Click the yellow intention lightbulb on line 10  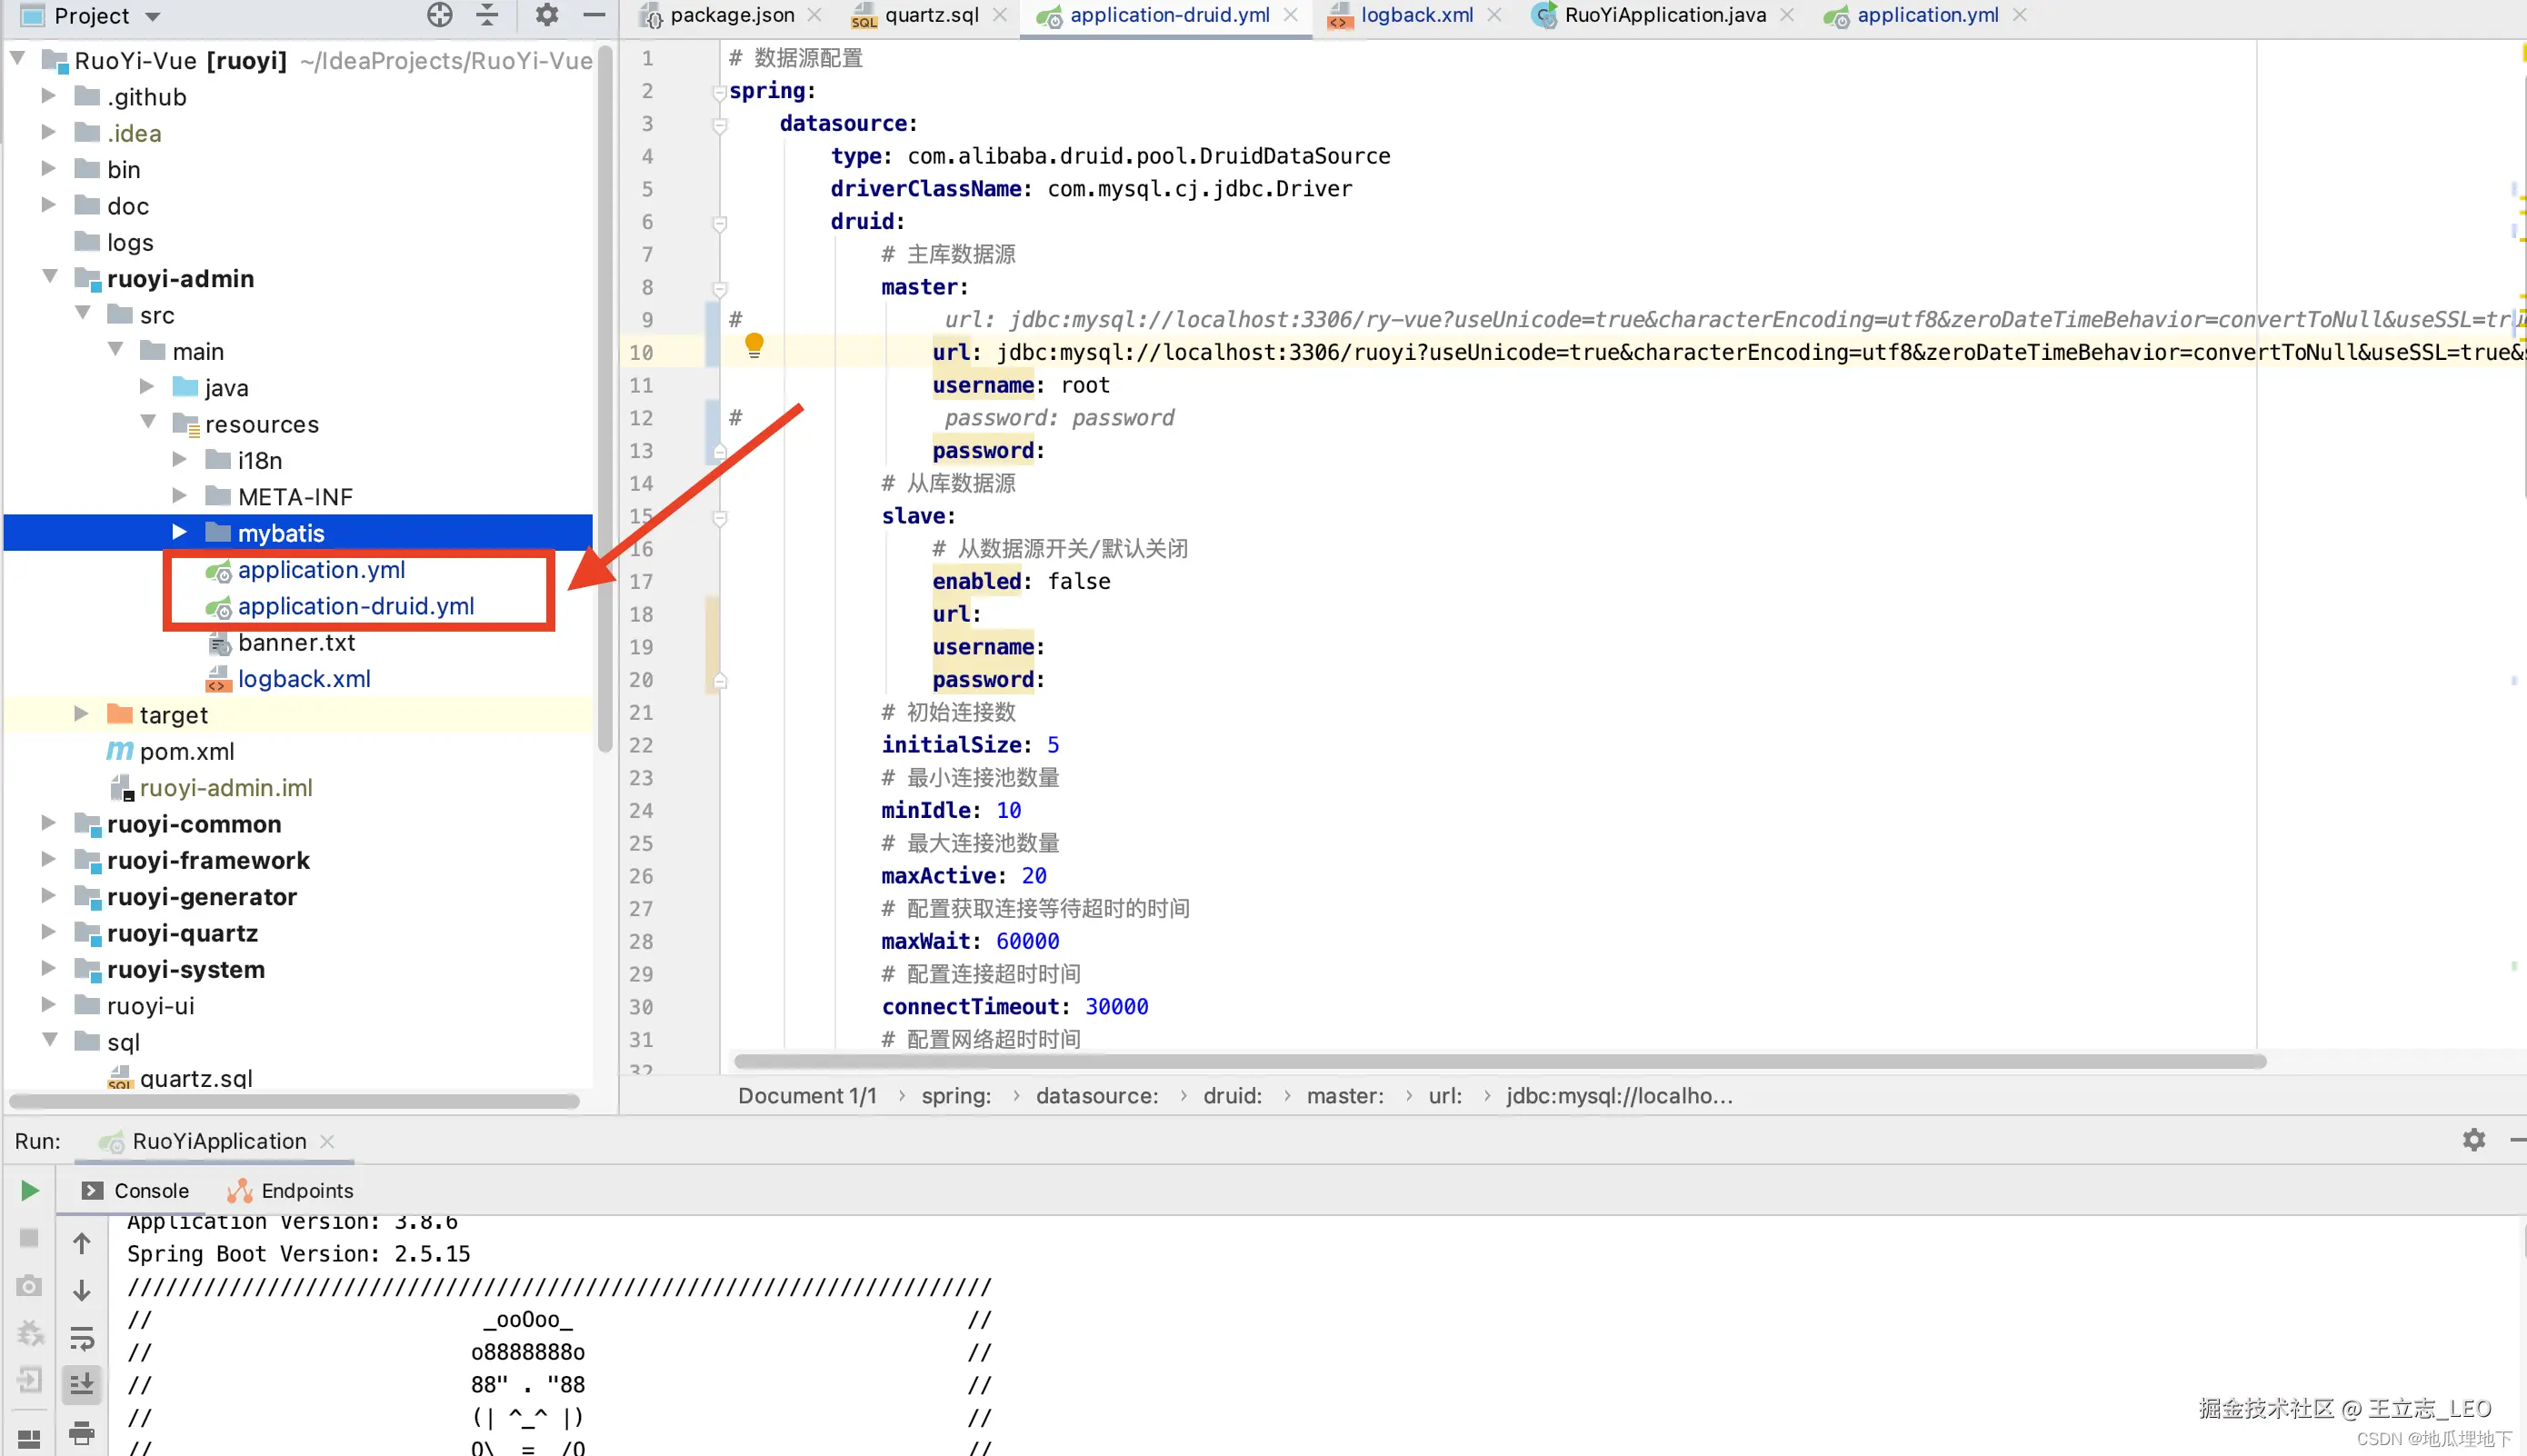[x=754, y=345]
